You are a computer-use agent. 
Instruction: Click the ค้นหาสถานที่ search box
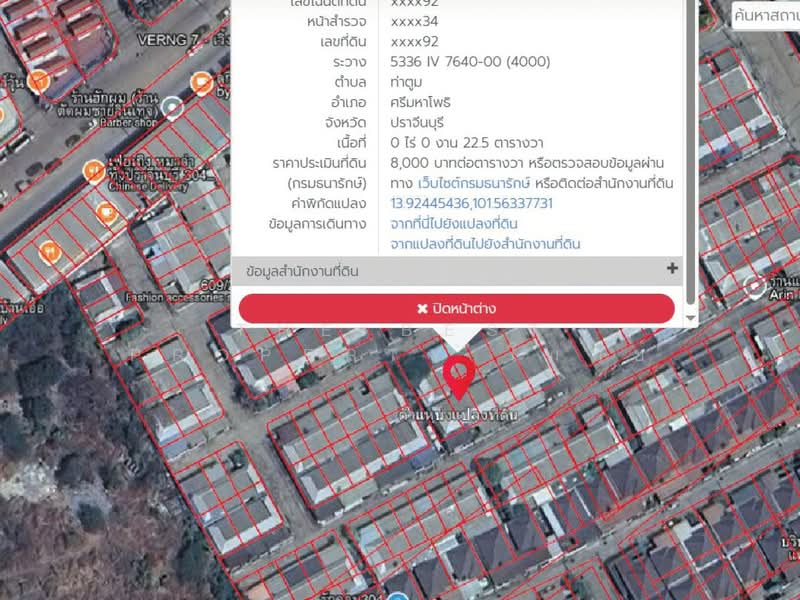coord(766,15)
